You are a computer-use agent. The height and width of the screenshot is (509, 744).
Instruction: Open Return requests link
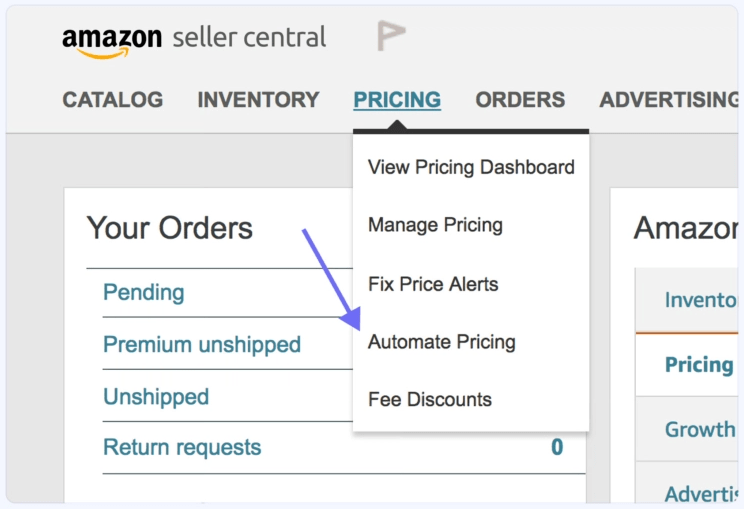tap(182, 447)
